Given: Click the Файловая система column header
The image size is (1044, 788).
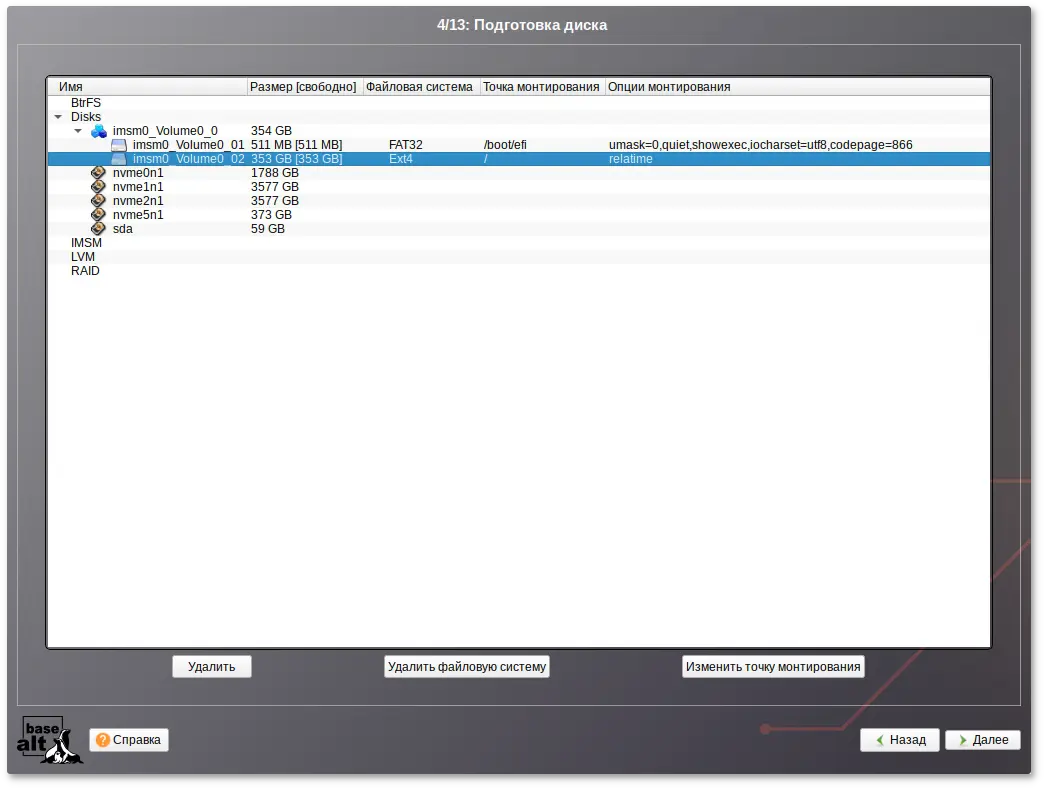Looking at the screenshot, I should [421, 87].
